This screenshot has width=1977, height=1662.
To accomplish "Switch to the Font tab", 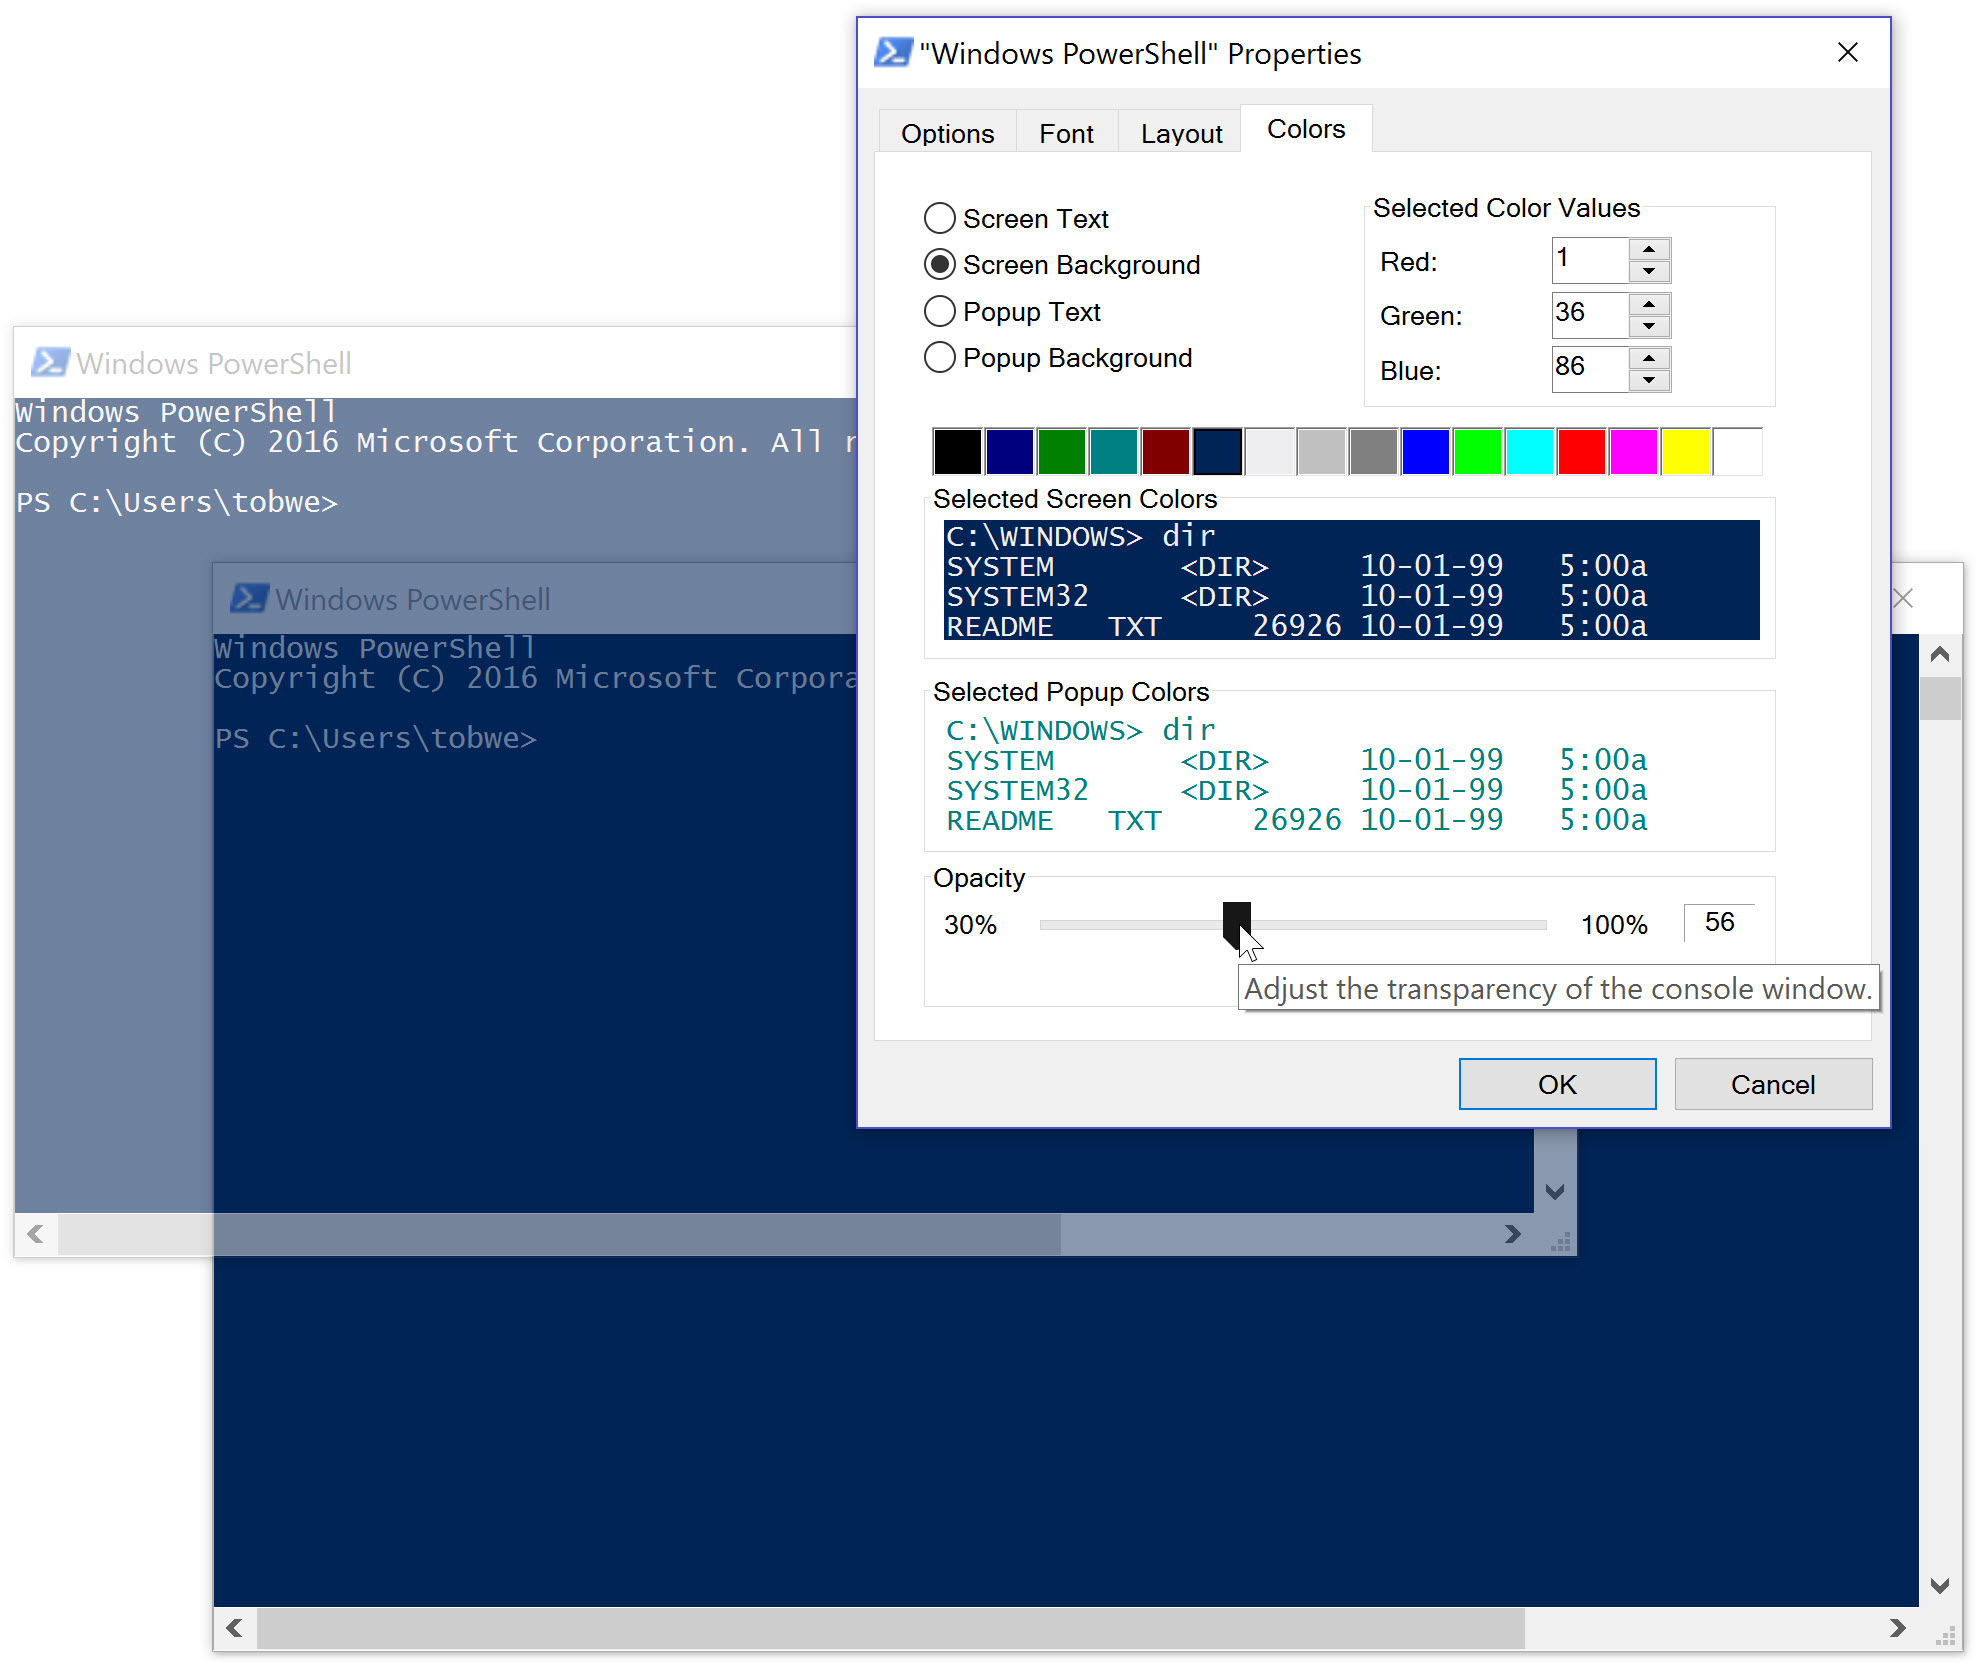I will [1066, 133].
